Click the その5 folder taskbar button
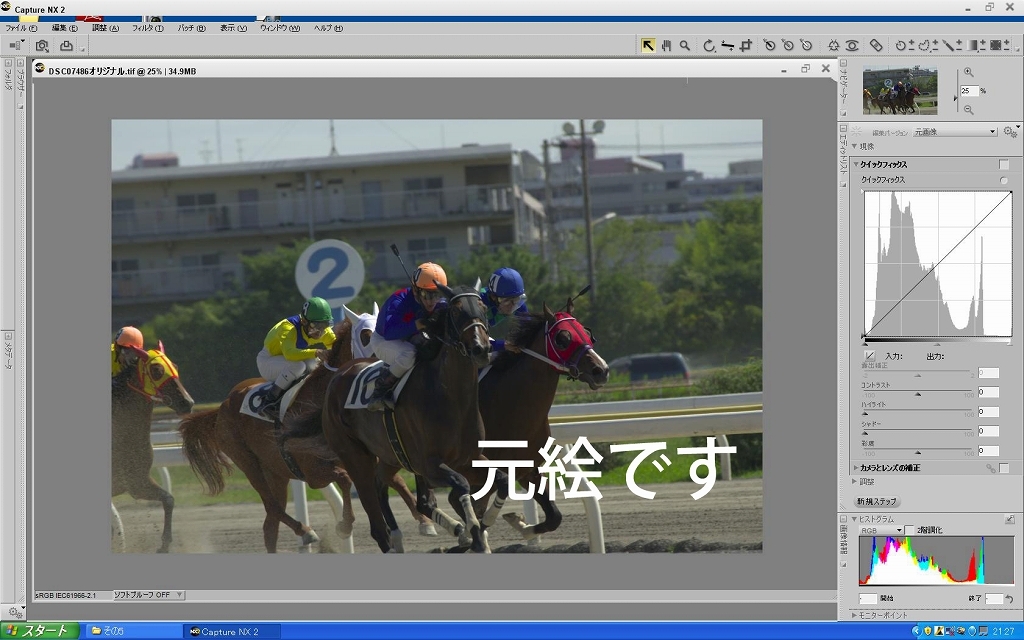The width and height of the screenshot is (1024, 640). click(x=134, y=632)
